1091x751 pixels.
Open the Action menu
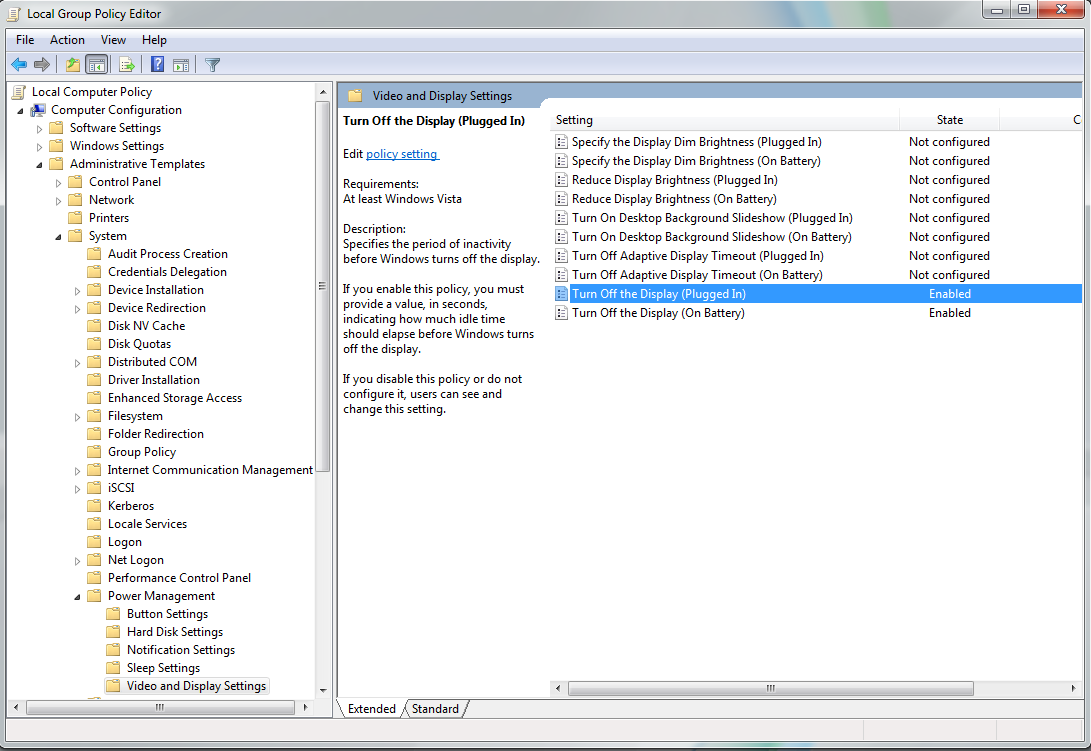tap(67, 40)
